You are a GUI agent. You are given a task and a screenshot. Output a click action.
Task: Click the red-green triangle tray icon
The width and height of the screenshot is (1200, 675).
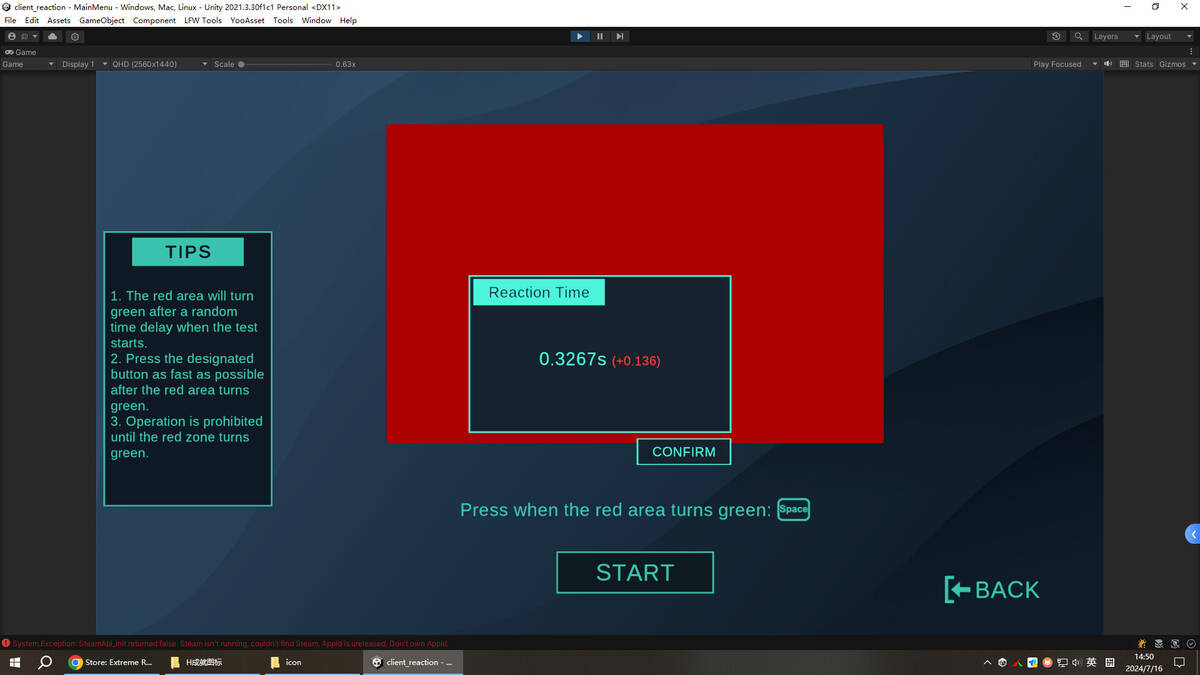tap(1017, 662)
